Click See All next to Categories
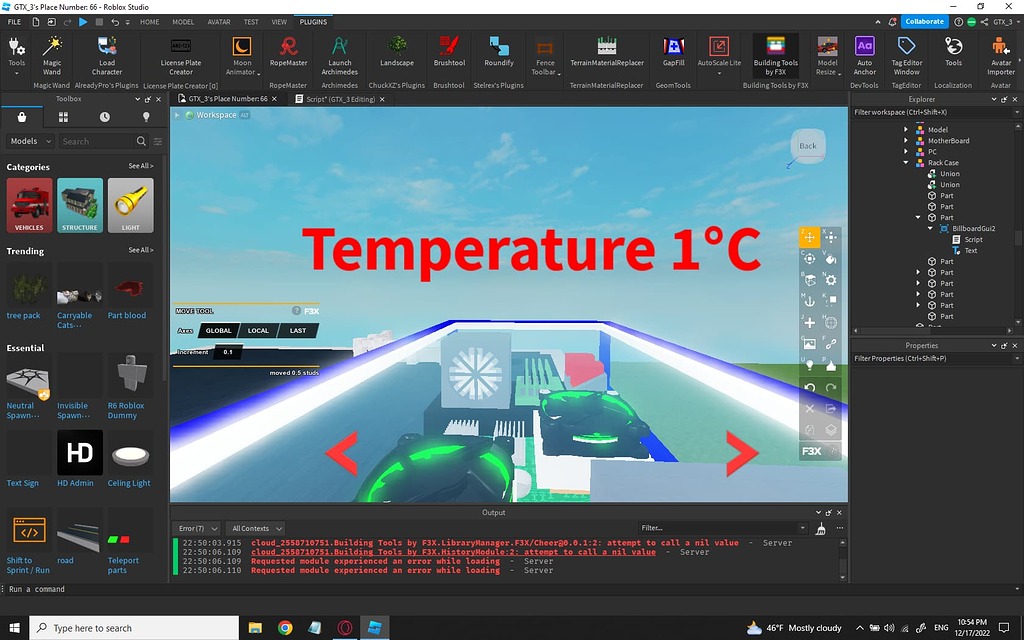 (141, 166)
